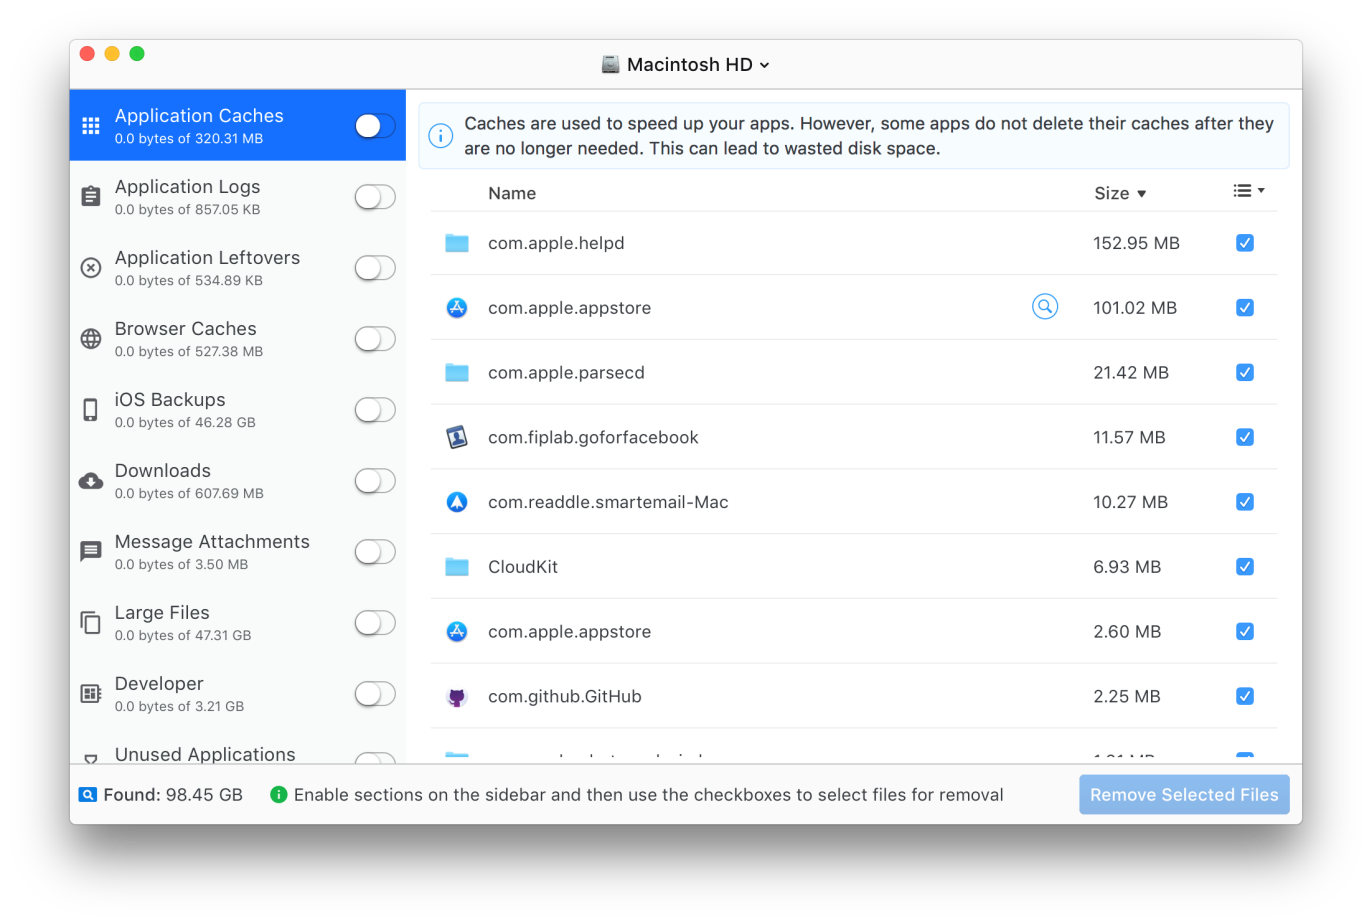This screenshot has width=1372, height=924.
Task: Switch on the Large Files toggle
Action: [x=375, y=623]
